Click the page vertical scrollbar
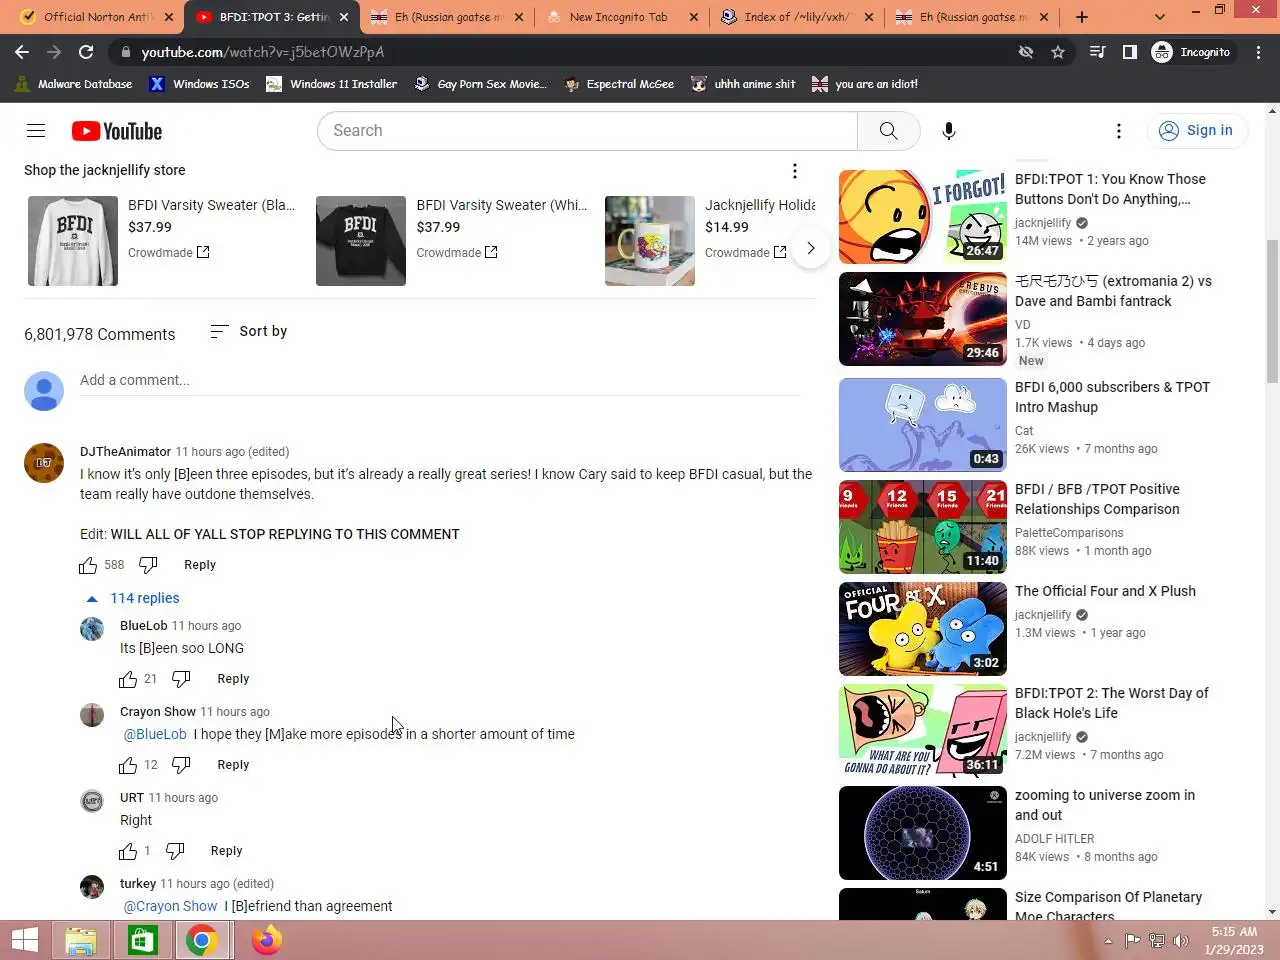Screen dimensions: 1280x960 [1272, 310]
